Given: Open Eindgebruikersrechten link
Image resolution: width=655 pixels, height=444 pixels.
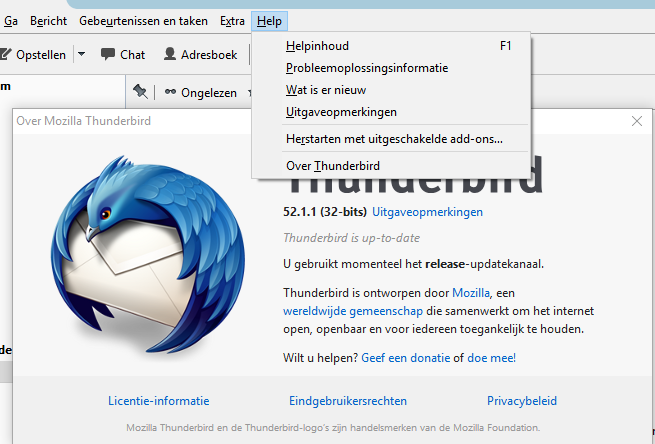Looking at the screenshot, I should tap(348, 401).
